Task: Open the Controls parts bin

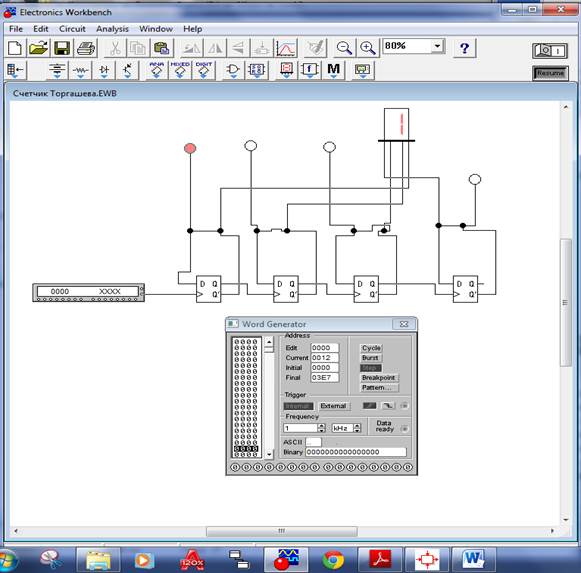Action: [x=310, y=70]
